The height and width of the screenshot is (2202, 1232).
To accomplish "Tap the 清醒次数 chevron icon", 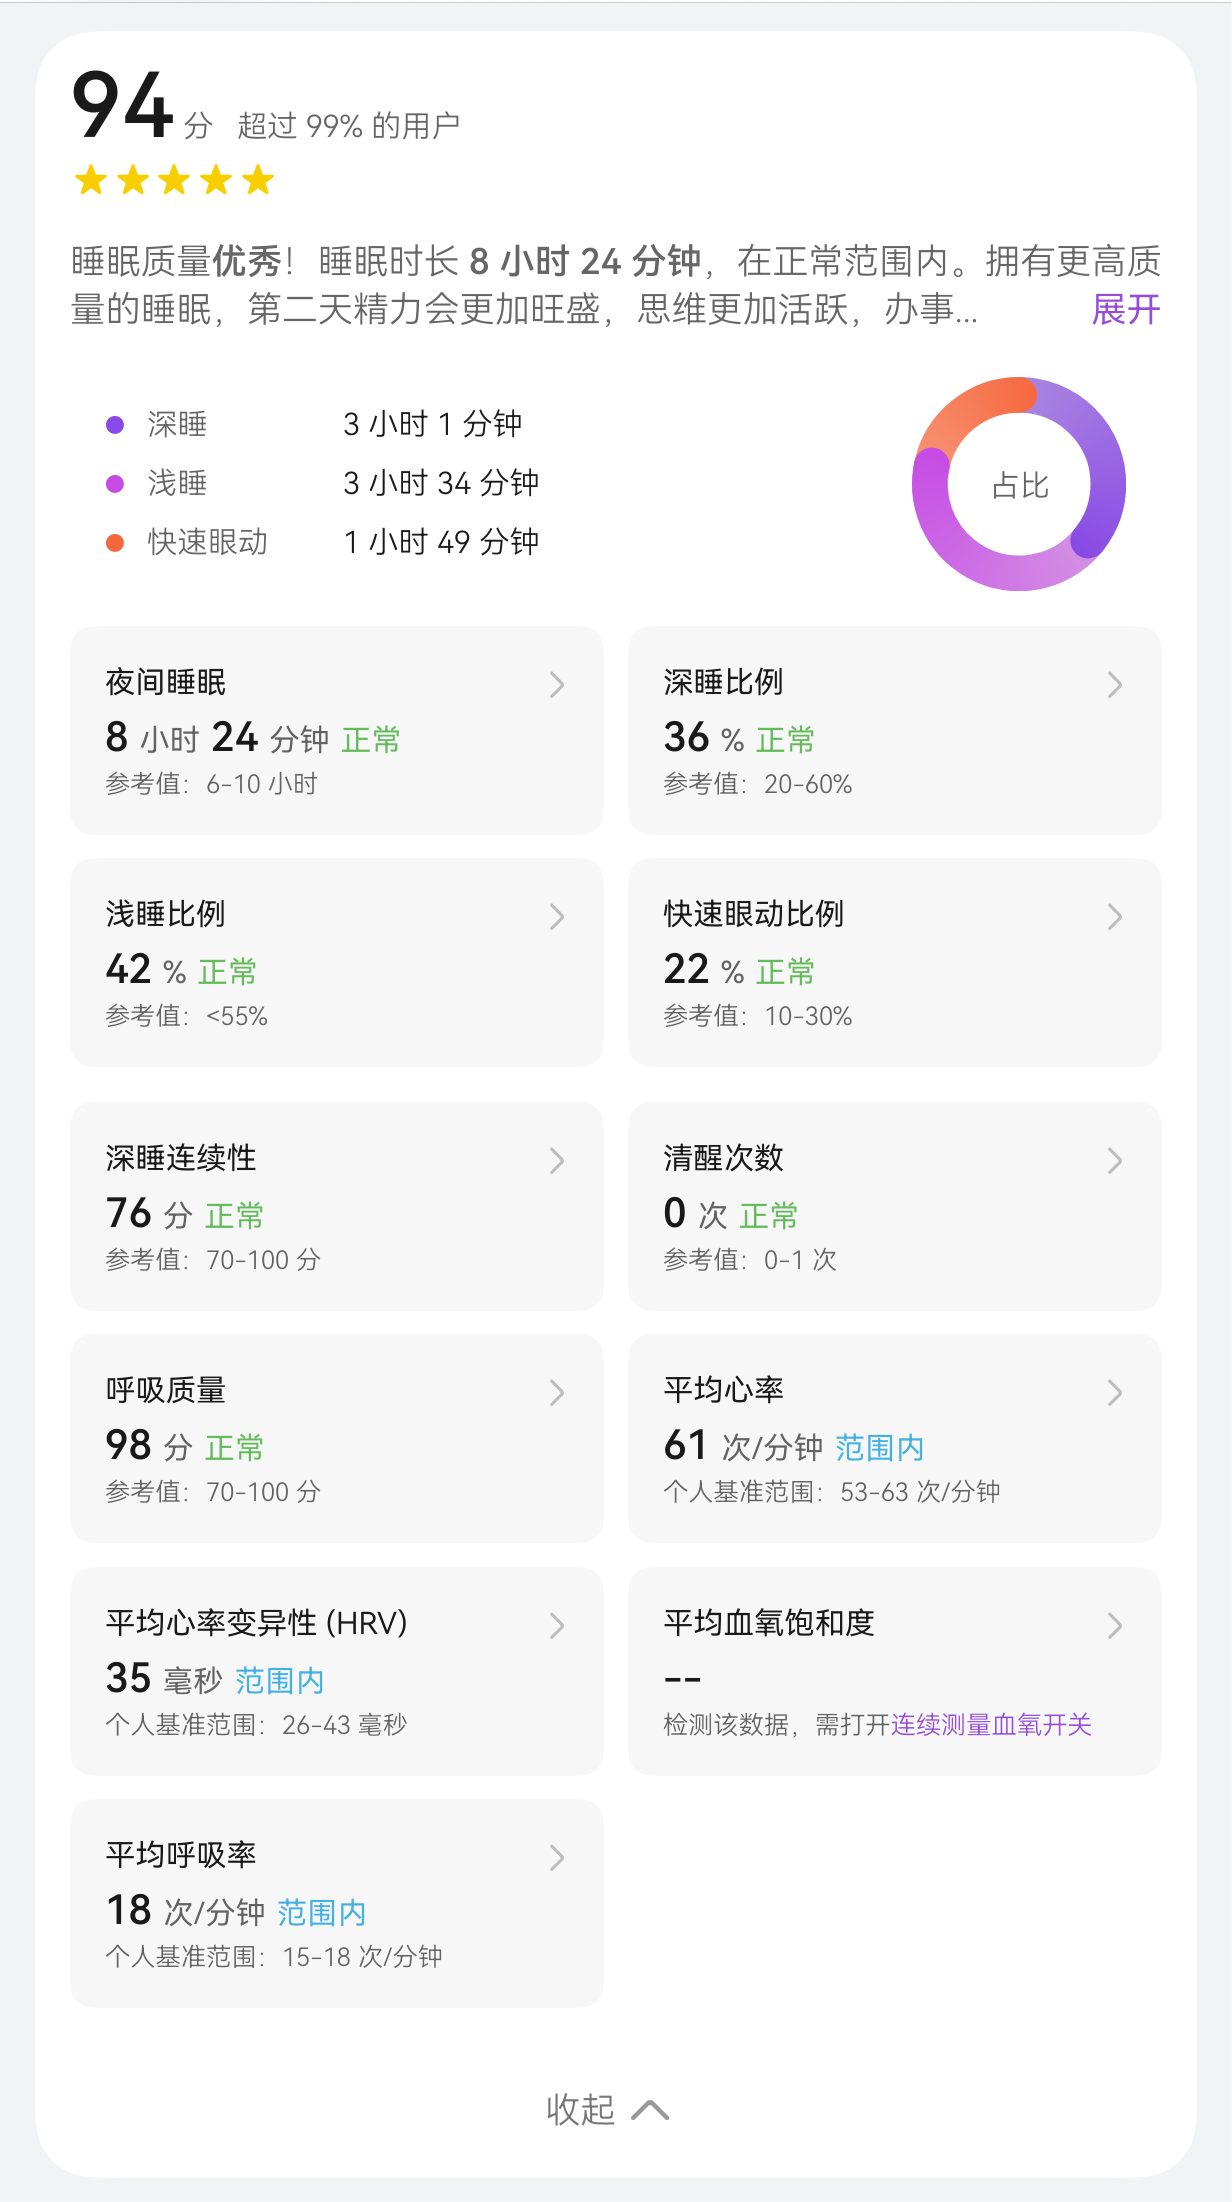I will pyautogui.click(x=1115, y=1161).
